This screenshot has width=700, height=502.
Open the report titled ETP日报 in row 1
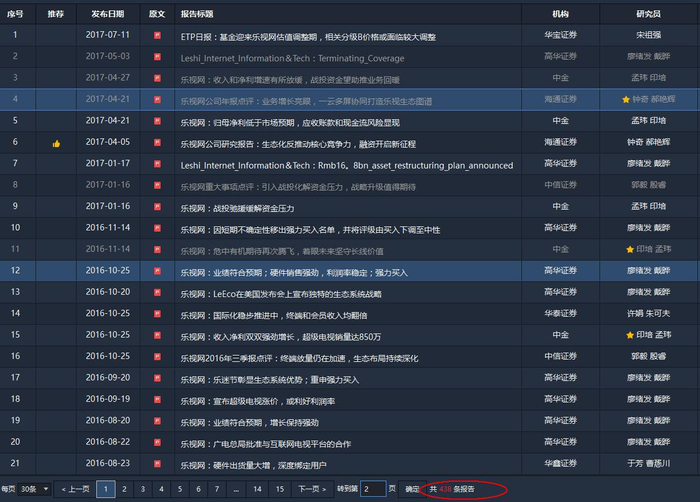click(x=308, y=37)
